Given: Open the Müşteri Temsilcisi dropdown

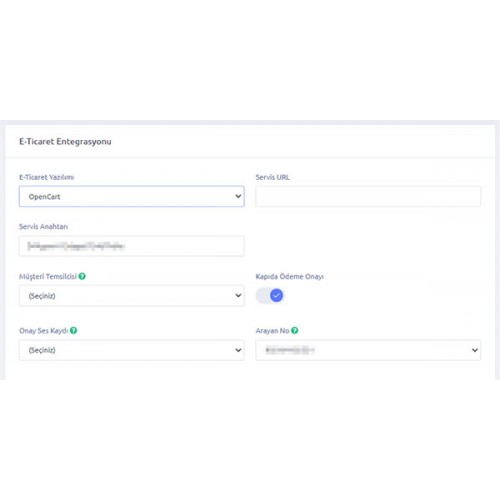Looking at the screenshot, I should 132,296.
